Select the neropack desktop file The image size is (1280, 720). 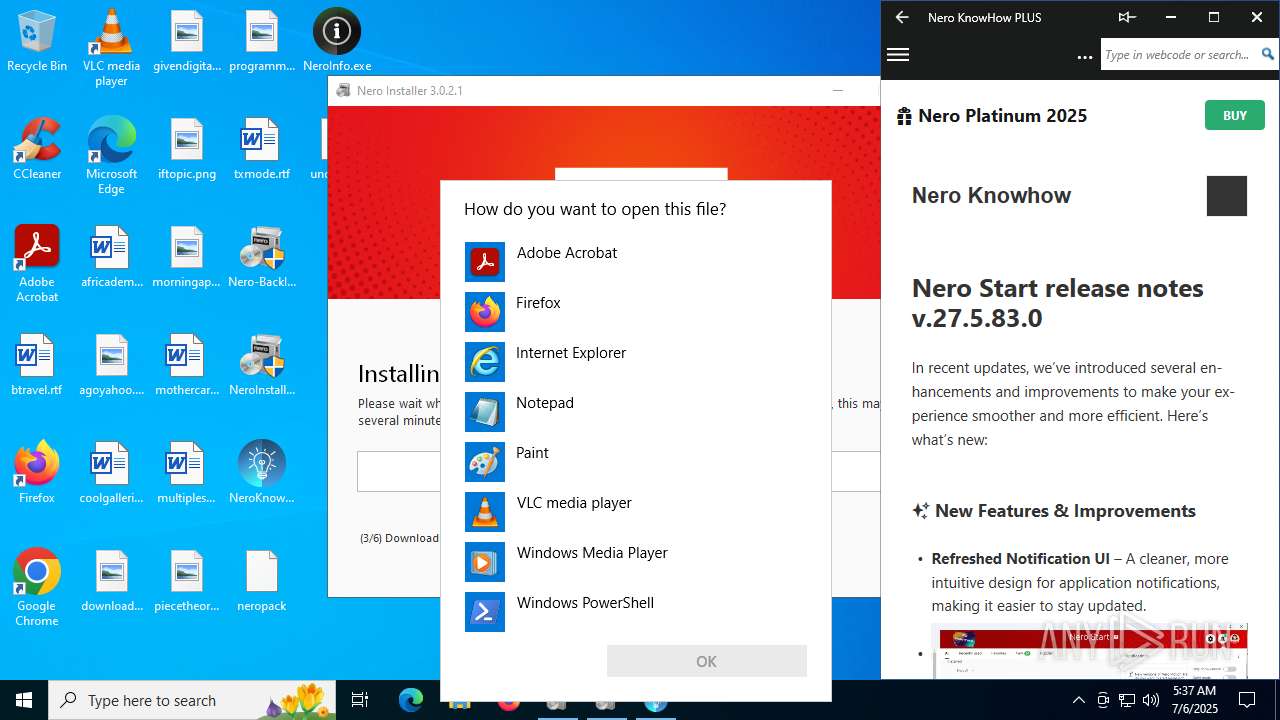coord(262,581)
